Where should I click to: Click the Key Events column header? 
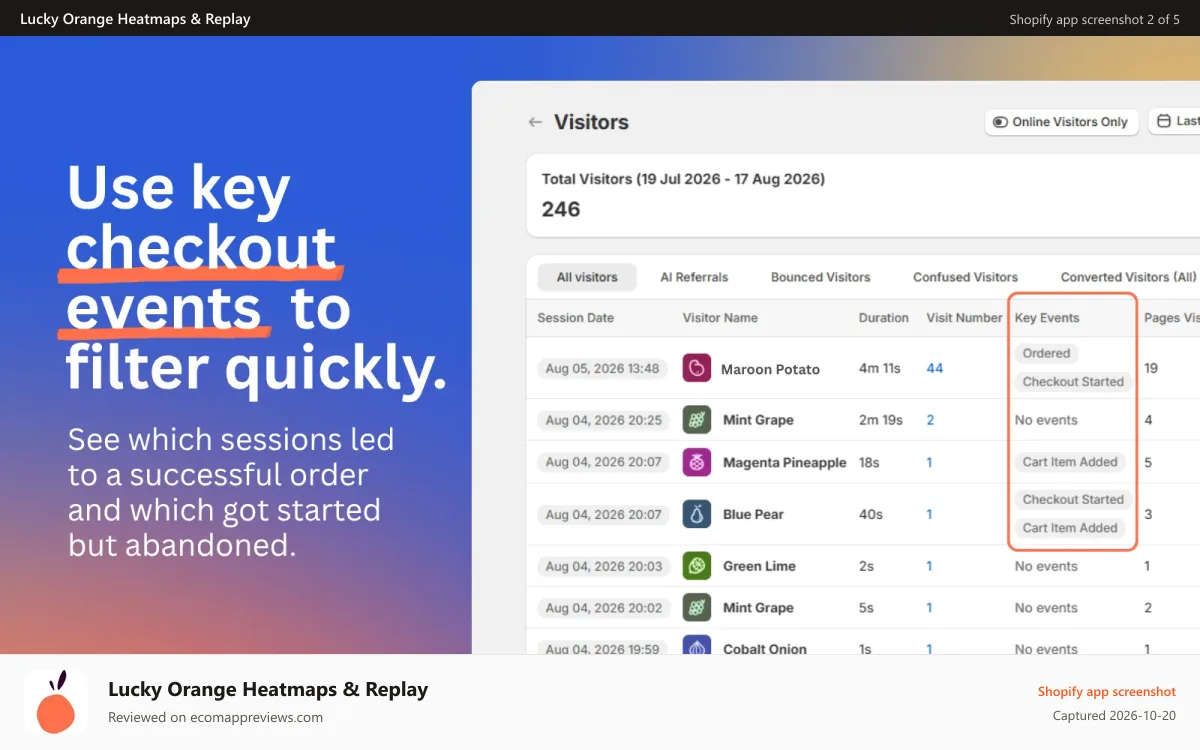coord(1047,318)
